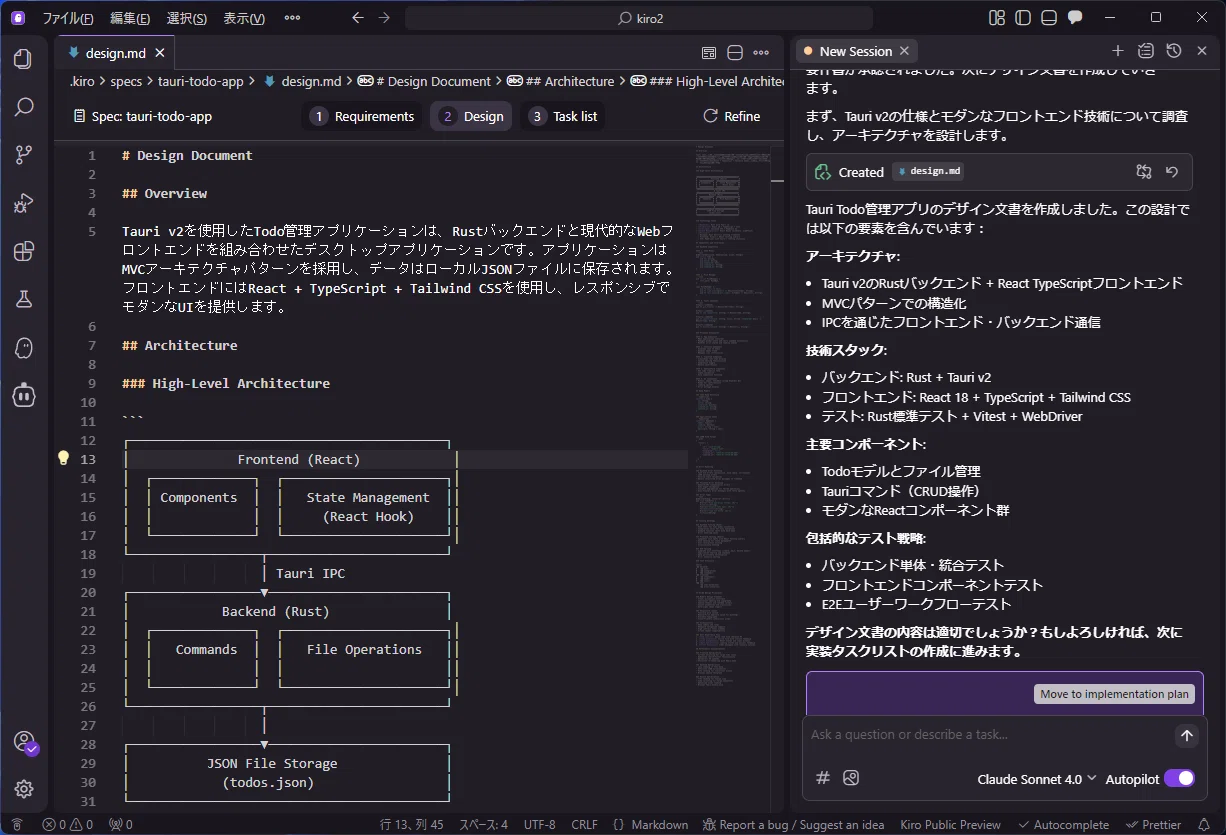Select the design.md editor tab
This screenshot has height=835, width=1226.
tap(115, 53)
